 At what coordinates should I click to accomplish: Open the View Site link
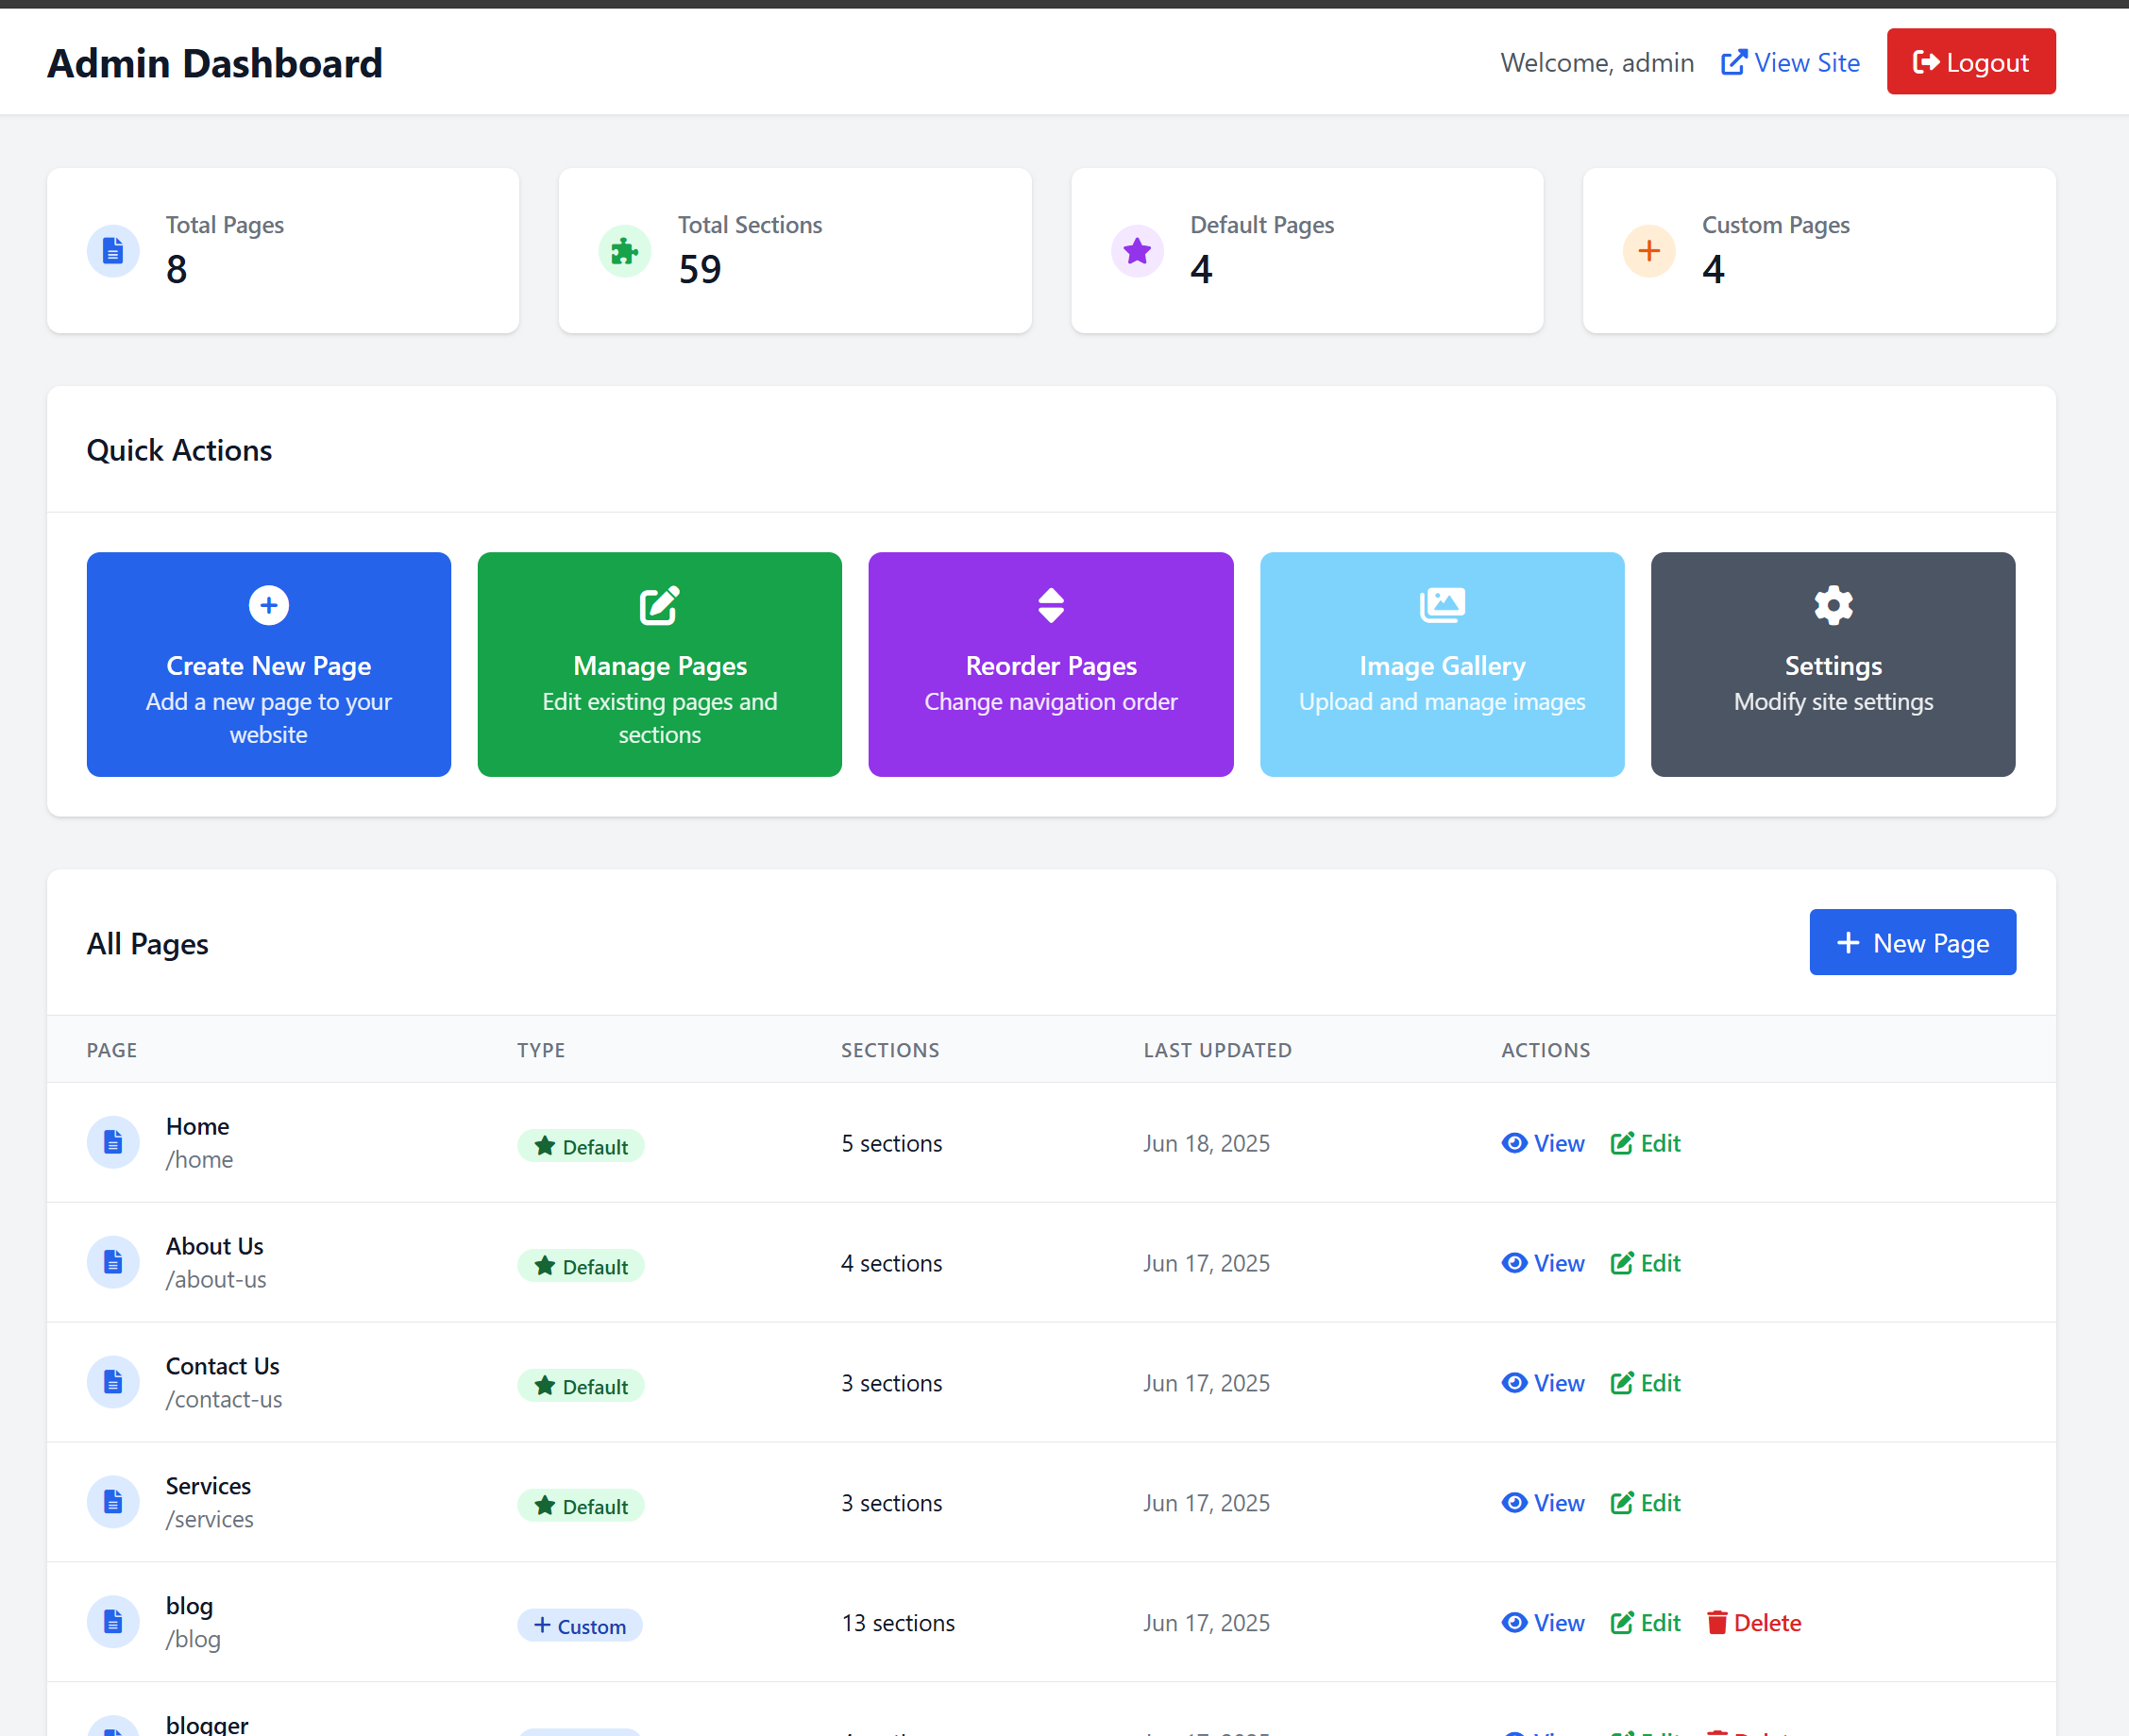click(x=1790, y=63)
